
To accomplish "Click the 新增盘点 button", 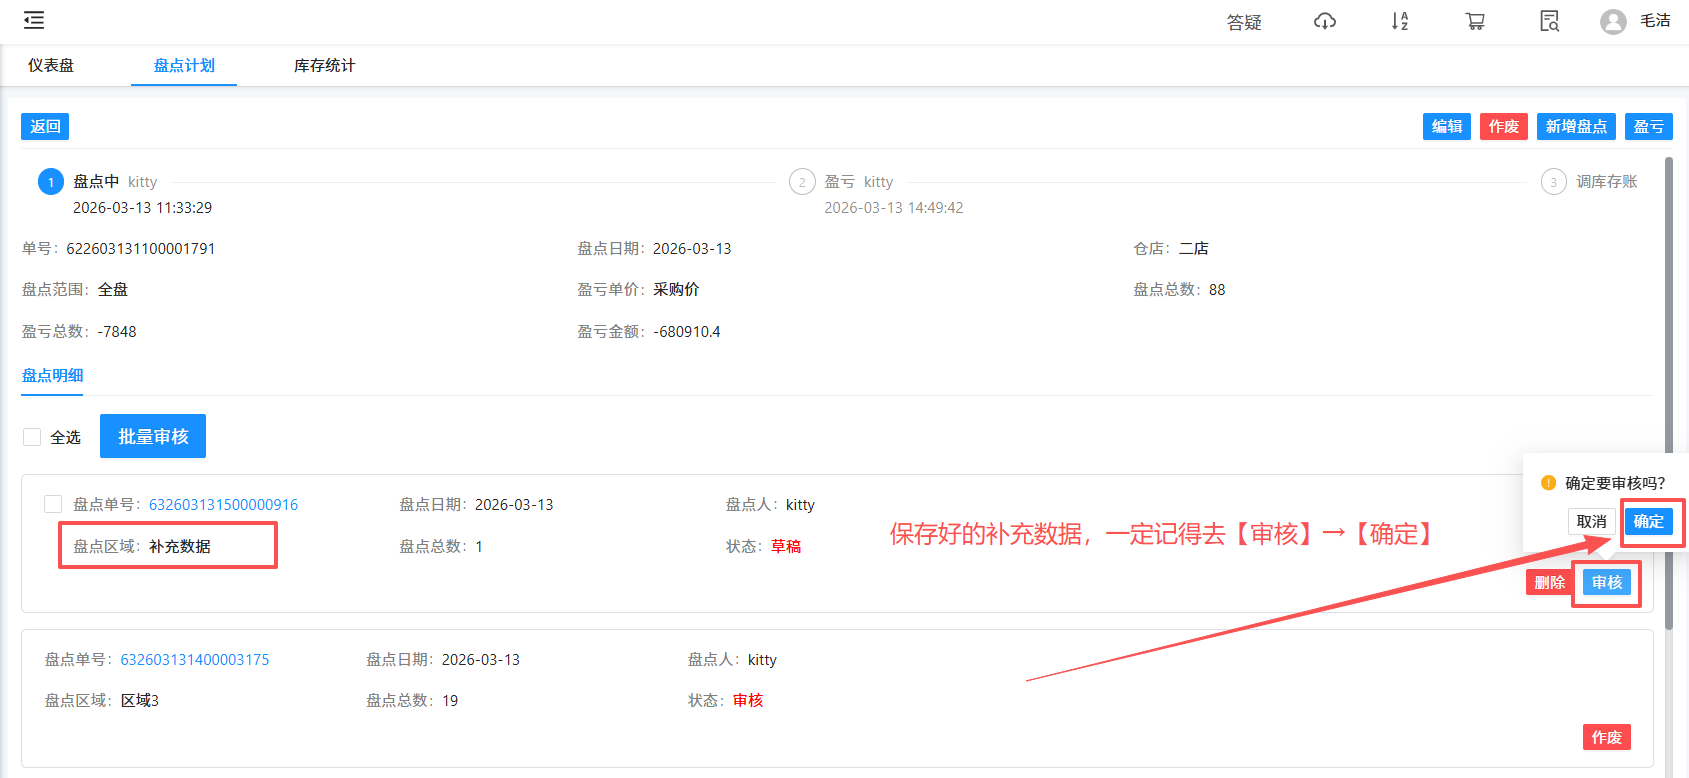I will point(1576,127).
